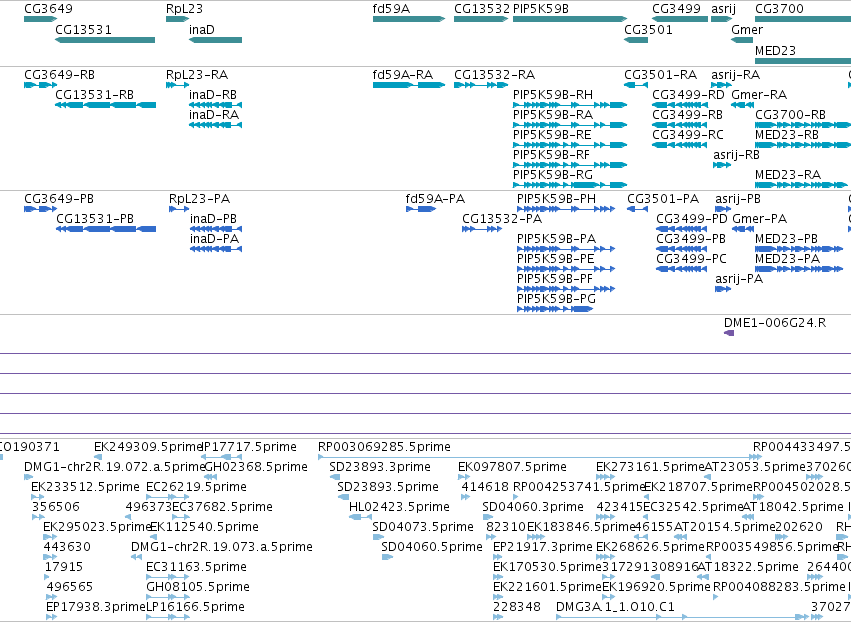Viewport: 851px width, 622px height.
Task: Click transcript inaD-RA label
Action: point(214,115)
